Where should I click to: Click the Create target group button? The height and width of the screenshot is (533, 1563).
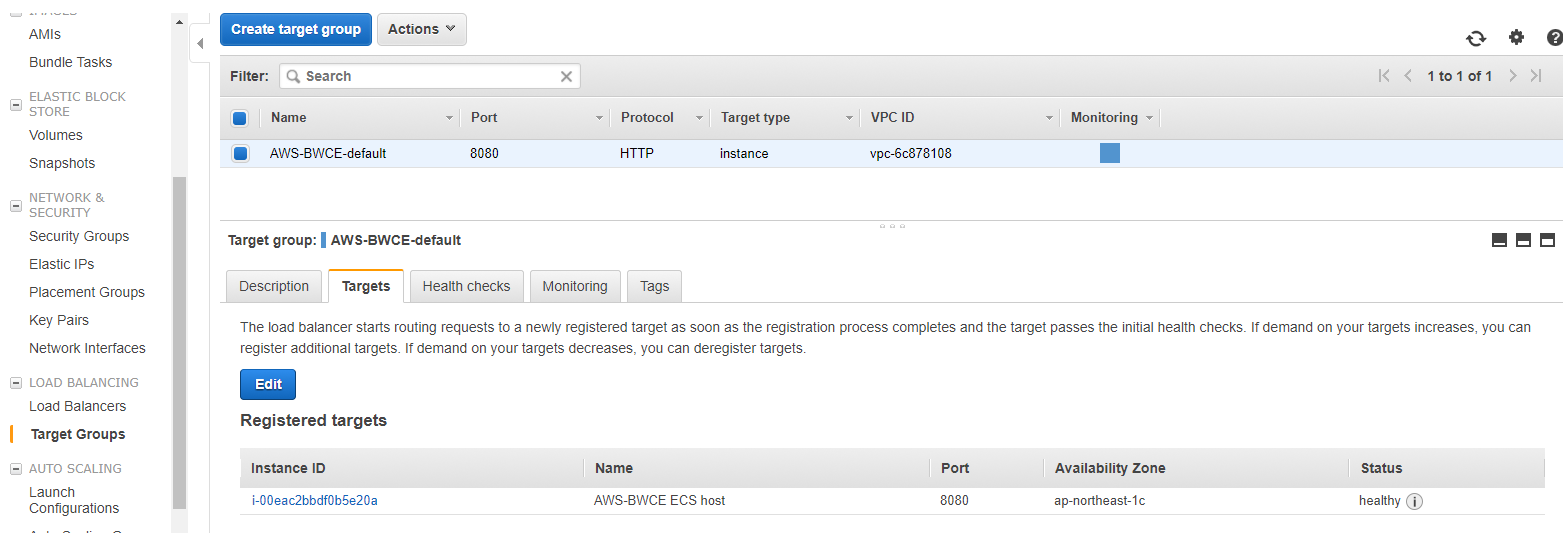tap(296, 29)
